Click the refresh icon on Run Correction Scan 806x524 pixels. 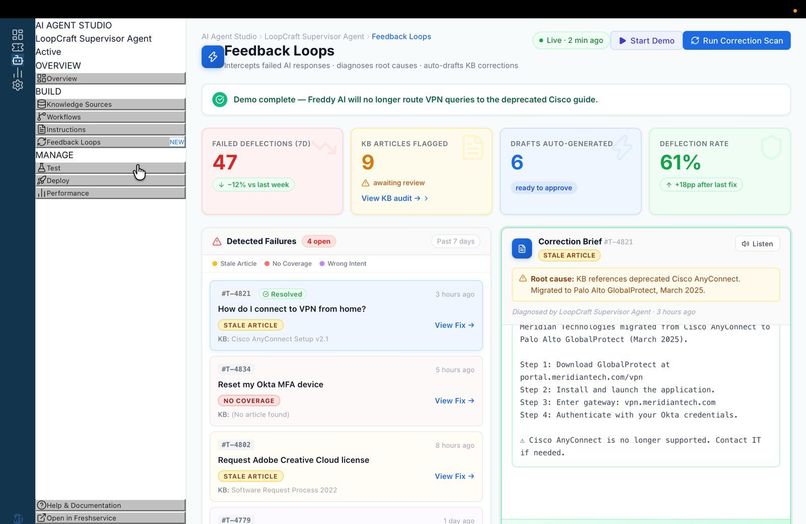point(695,40)
